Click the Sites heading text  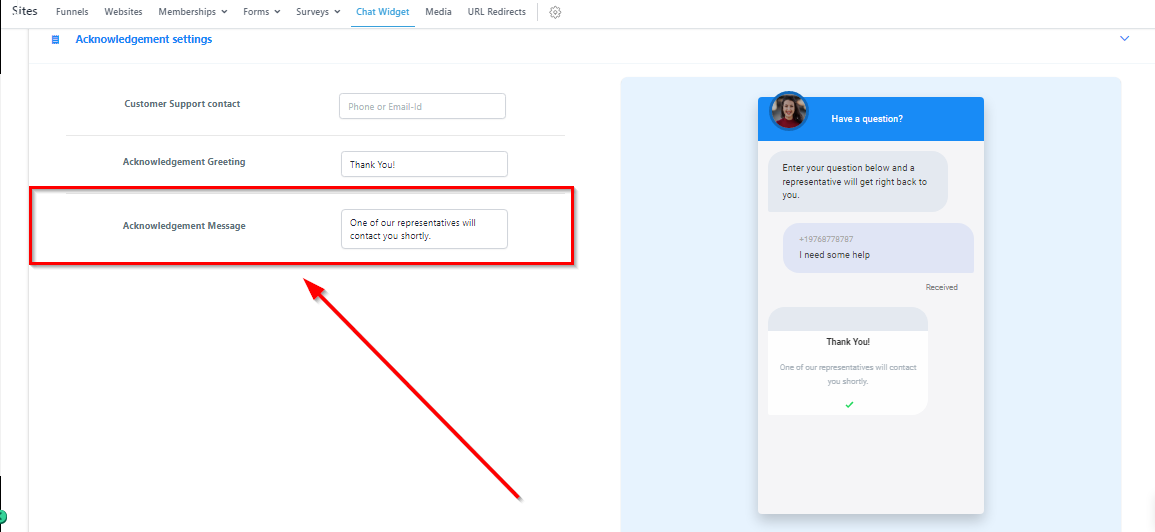tap(25, 11)
